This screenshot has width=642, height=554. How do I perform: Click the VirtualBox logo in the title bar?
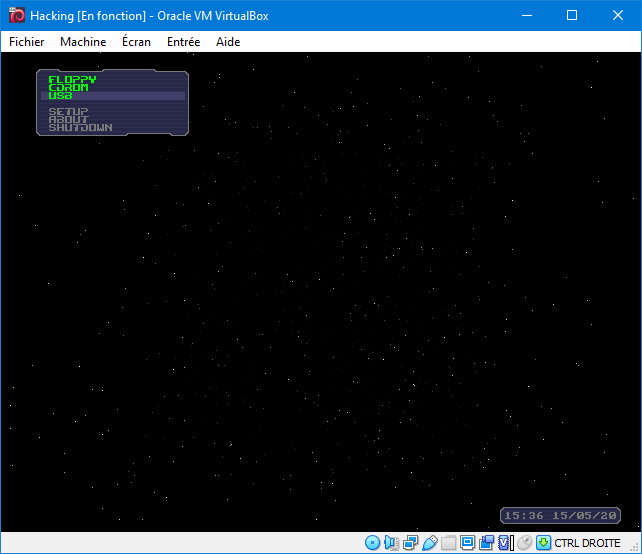tap(16, 16)
